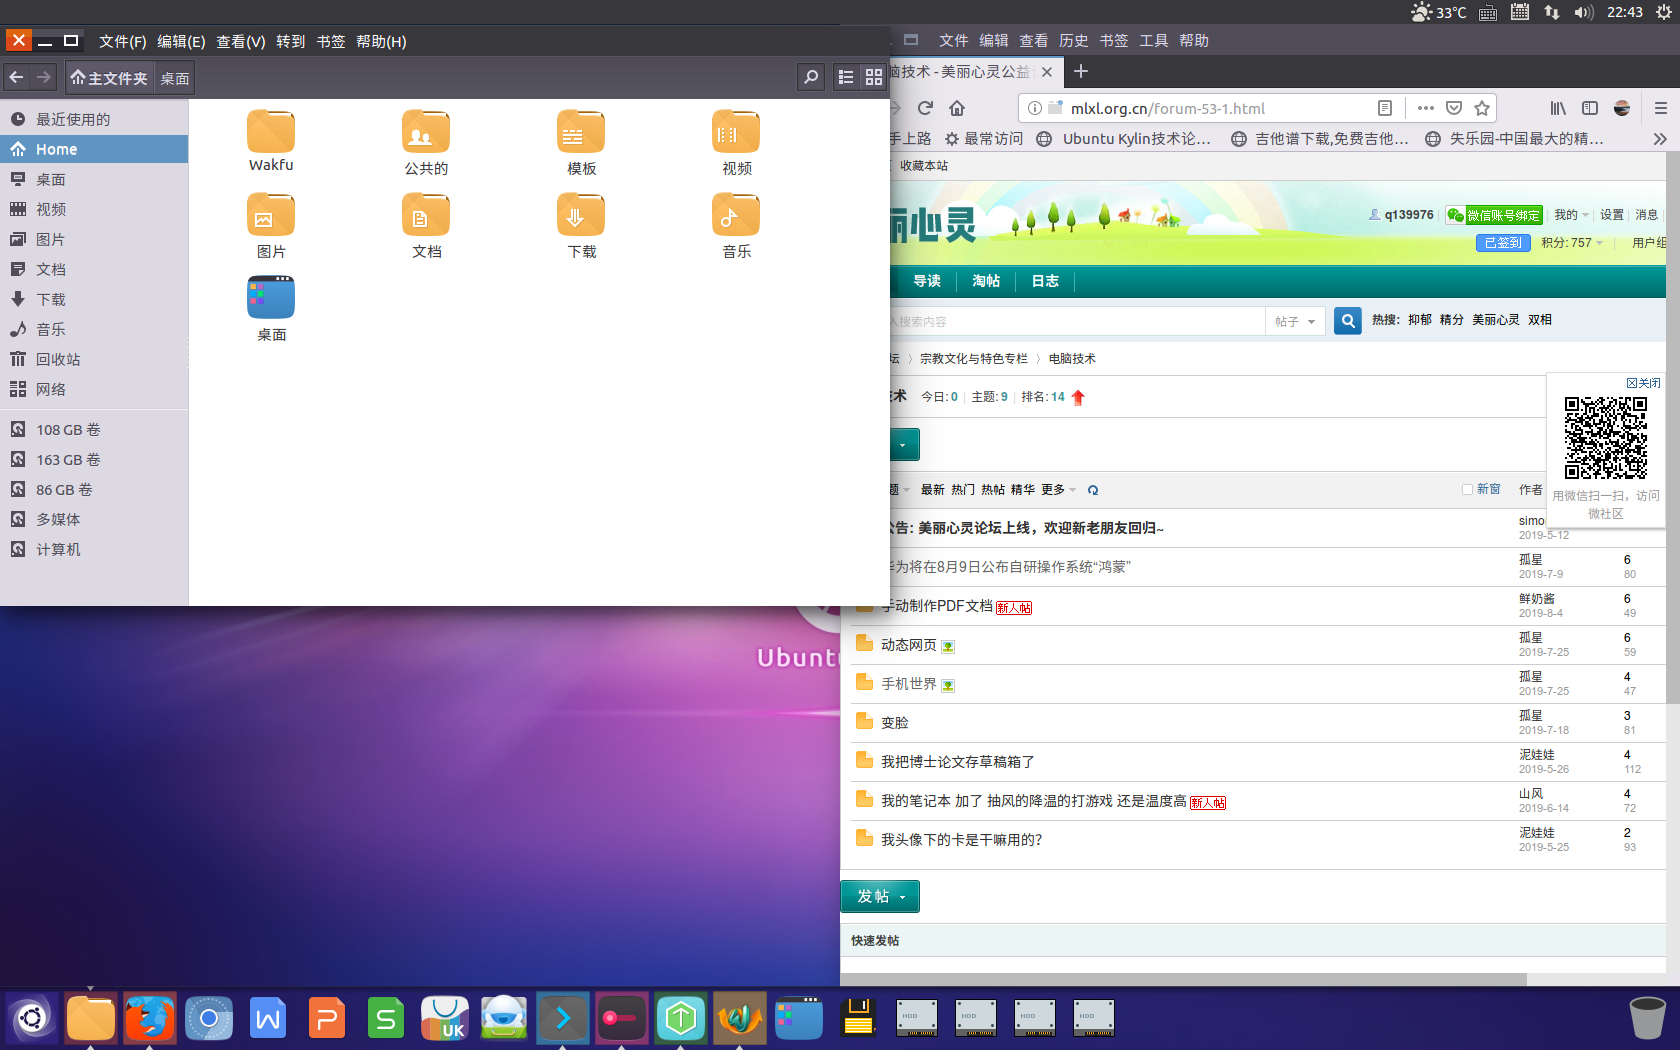Show more bookmarks toolbar items chevron
Viewport: 1680px width, 1050px height.
(1660, 139)
